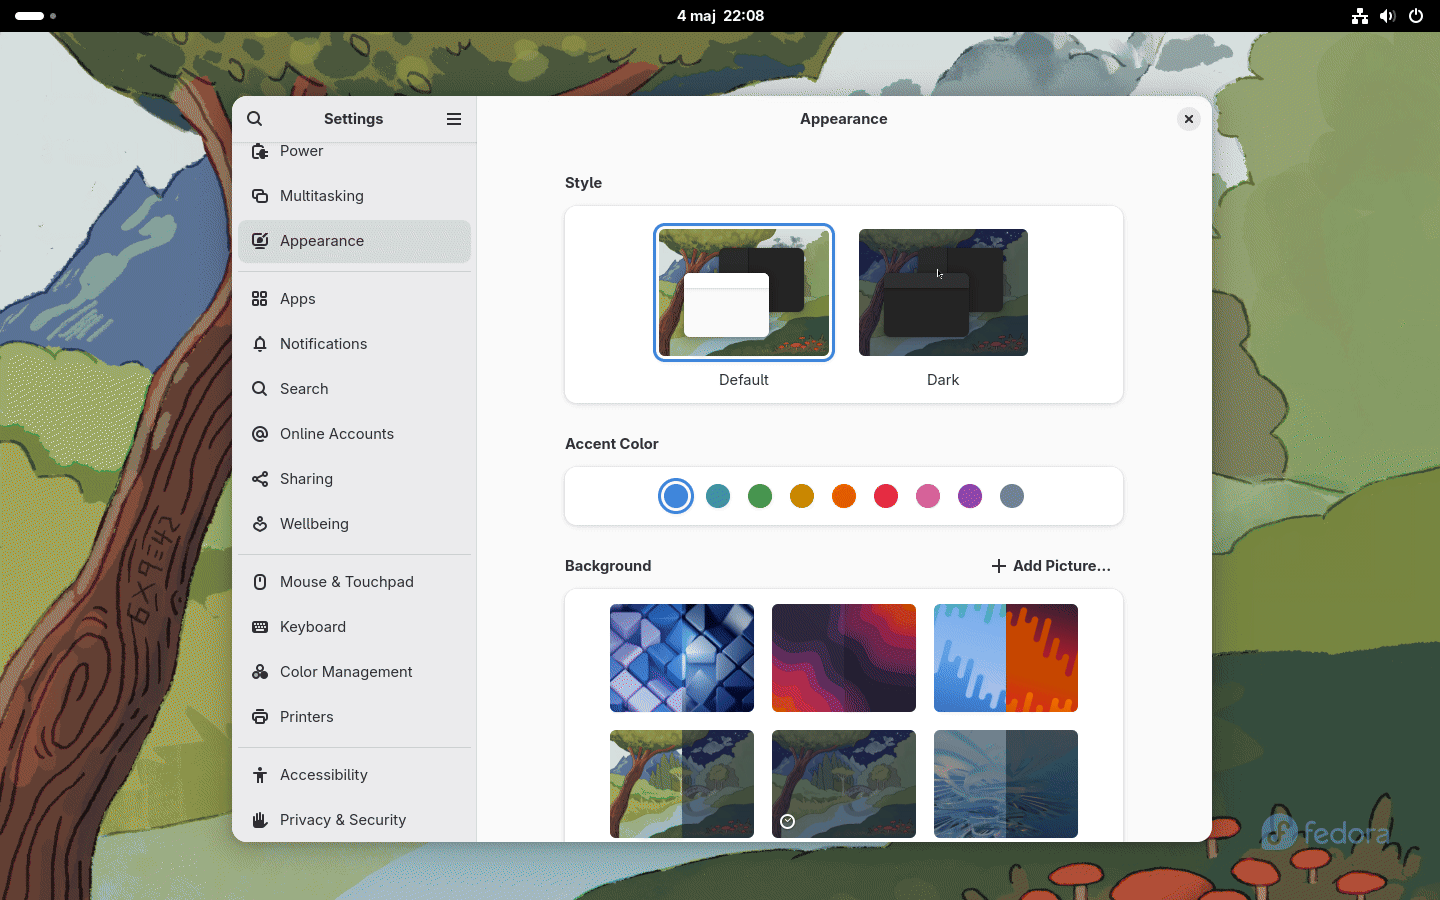Open the Wellbeing settings panel
The width and height of the screenshot is (1440, 900).
tap(354, 524)
